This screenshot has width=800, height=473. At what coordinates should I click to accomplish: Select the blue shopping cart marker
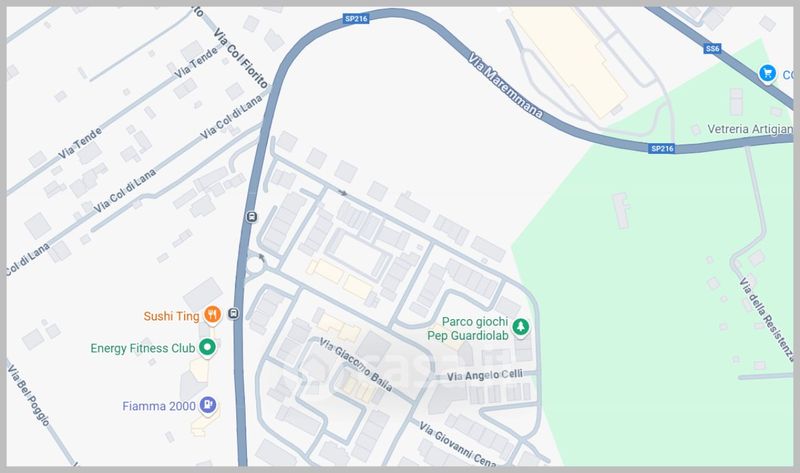(767, 73)
